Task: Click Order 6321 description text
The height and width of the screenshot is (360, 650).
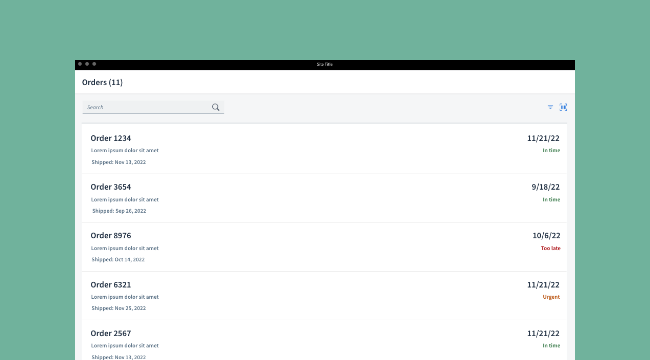Action: pyautogui.click(x=125, y=297)
